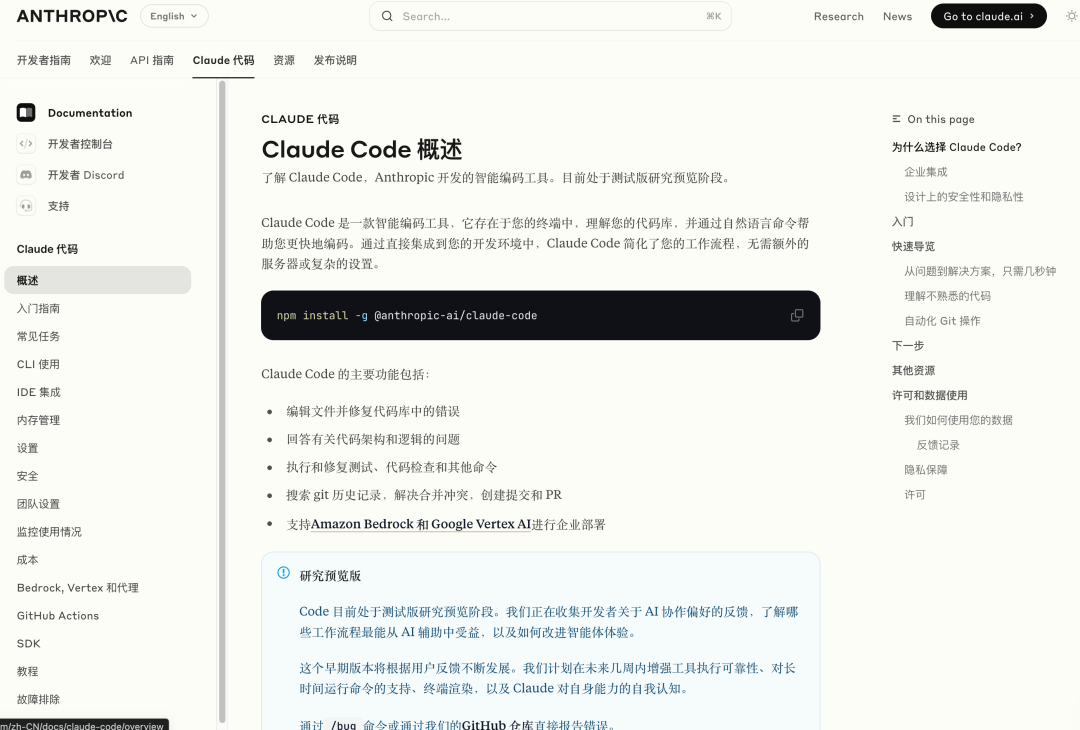Toggle light/dark theme sun icon
This screenshot has height=730, width=1080.
click(1071, 16)
